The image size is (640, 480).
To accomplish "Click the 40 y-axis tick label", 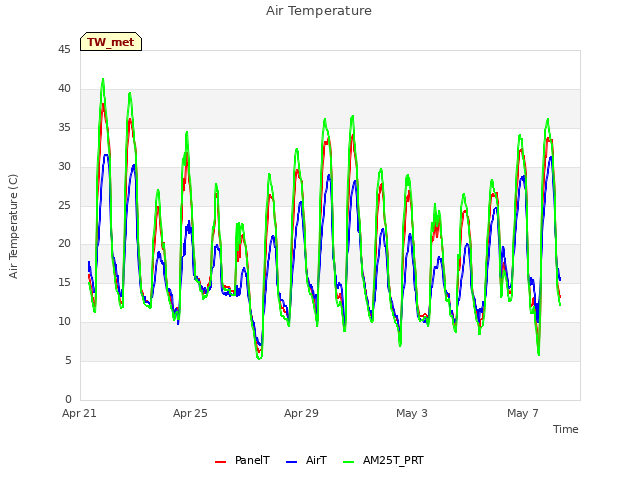I will click(64, 89).
